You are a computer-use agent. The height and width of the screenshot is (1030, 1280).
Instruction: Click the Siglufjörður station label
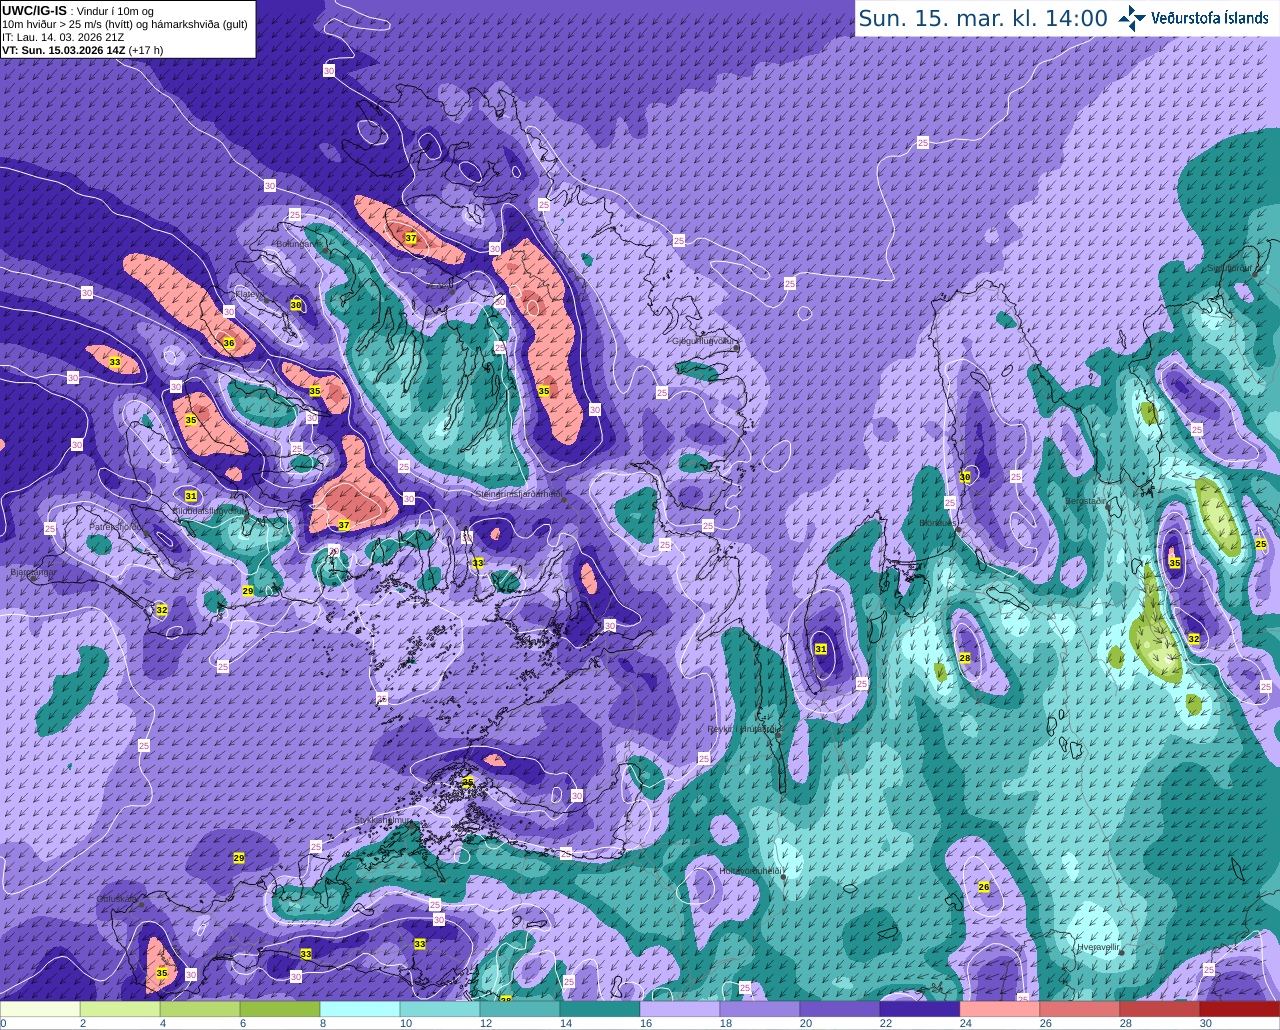[1229, 268]
